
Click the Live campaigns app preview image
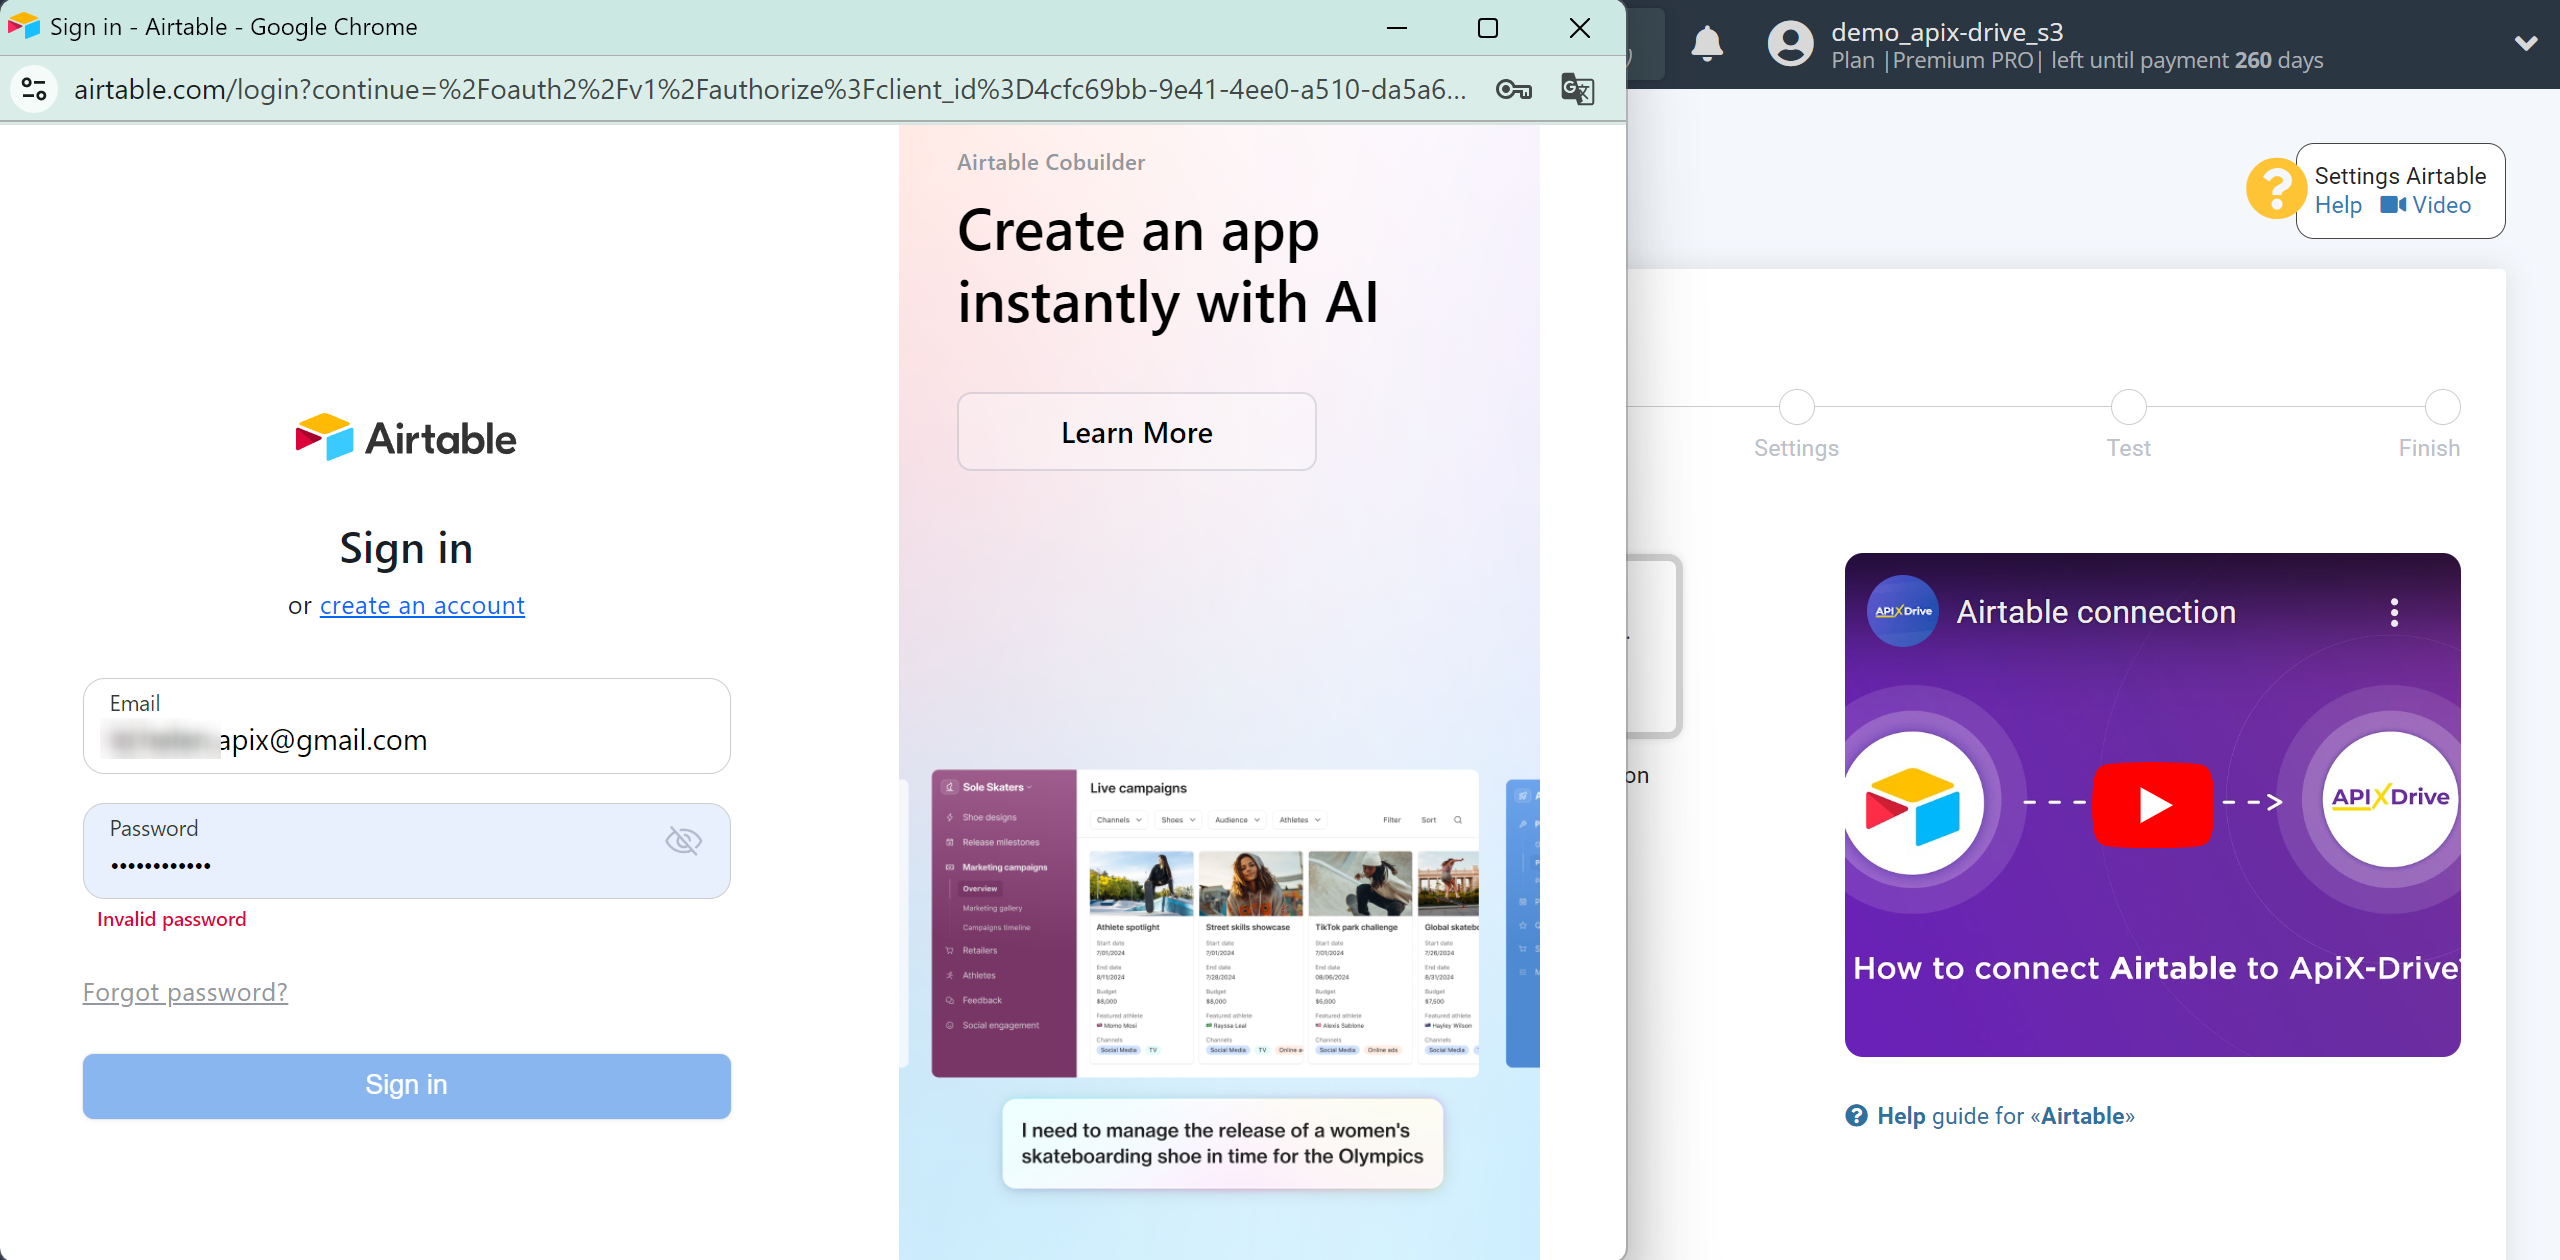click(x=1205, y=923)
